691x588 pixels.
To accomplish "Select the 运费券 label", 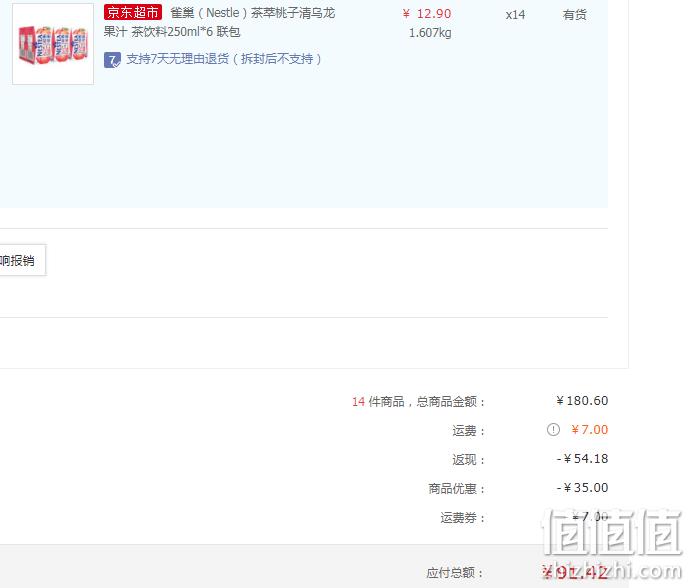I will tap(462, 518).
